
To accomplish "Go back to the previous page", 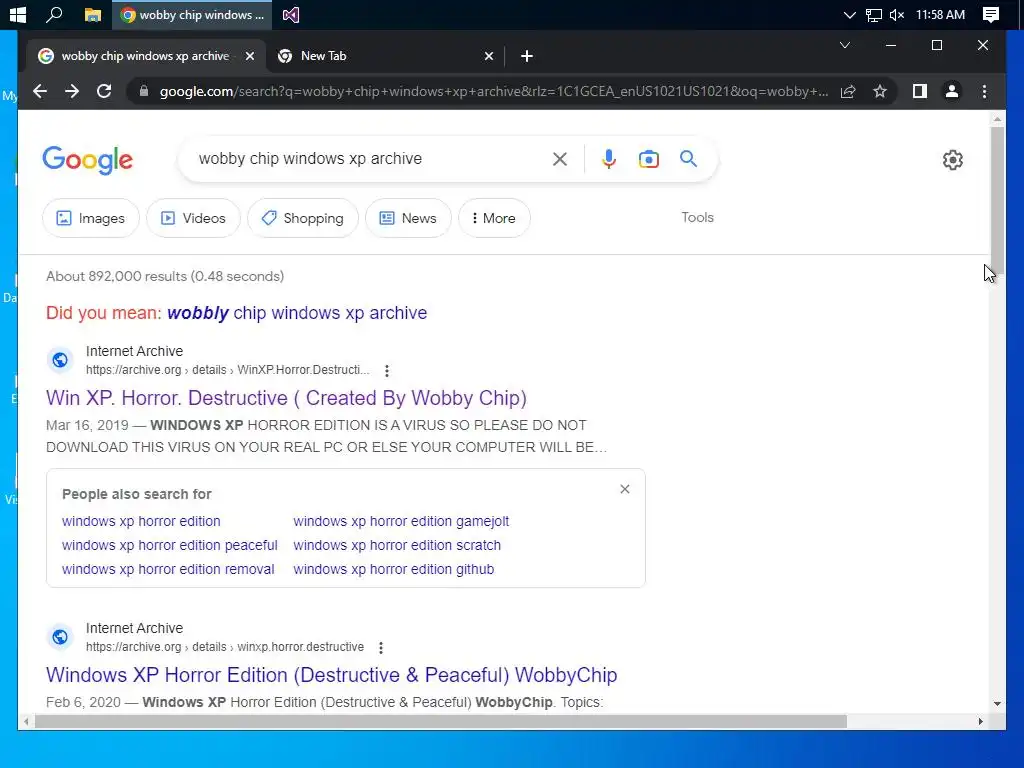I will click(x=40, y=91).
